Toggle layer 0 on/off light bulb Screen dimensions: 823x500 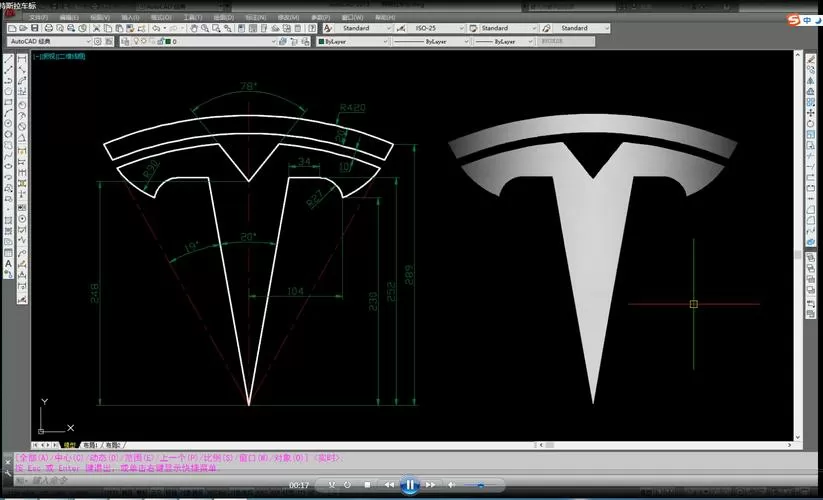[136, 41]
